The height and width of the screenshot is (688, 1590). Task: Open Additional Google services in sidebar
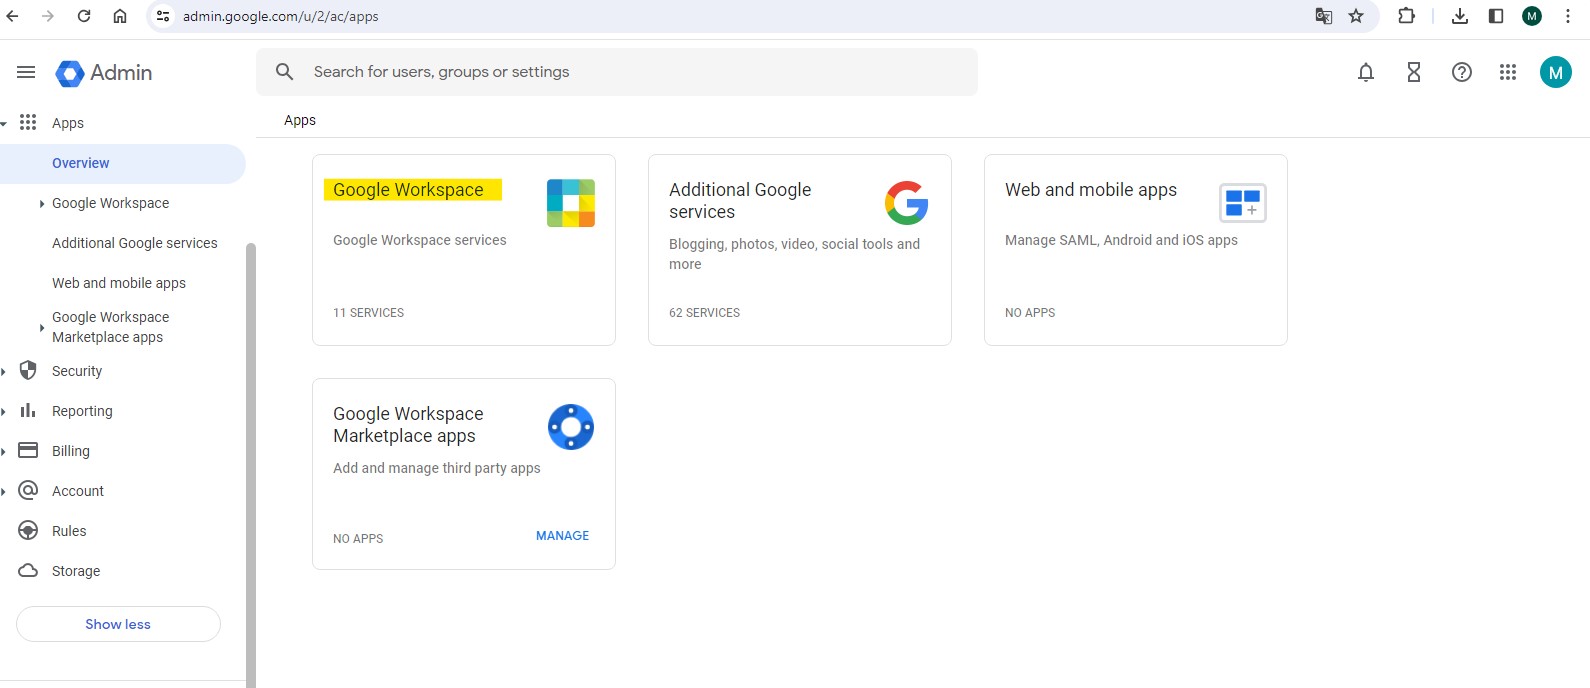tap(134, 243)
